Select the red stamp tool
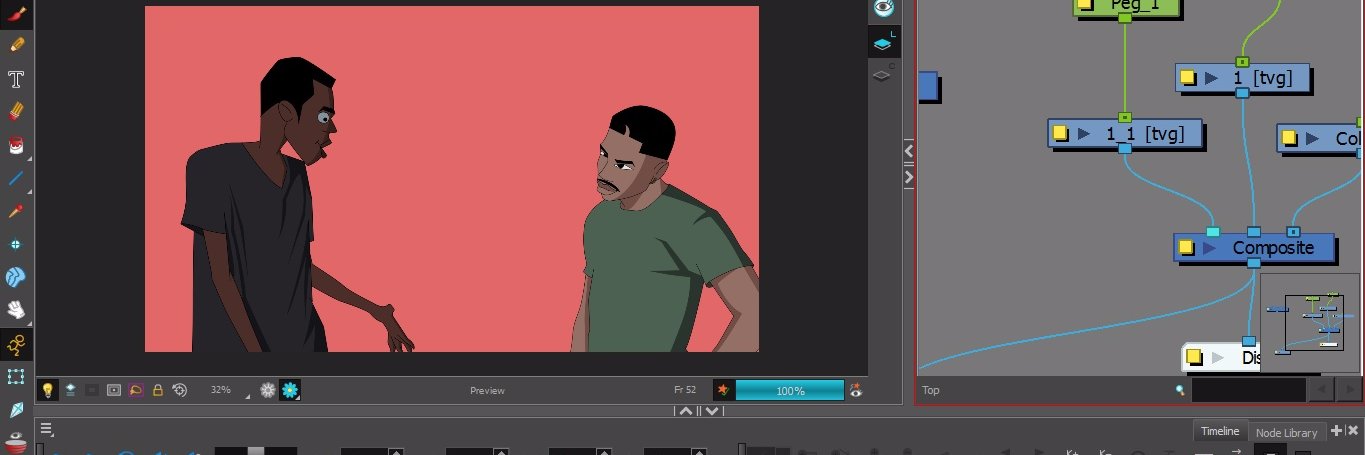Image resolution: width=1365 pixels, height=455 pixels. [x=16, y=441]
